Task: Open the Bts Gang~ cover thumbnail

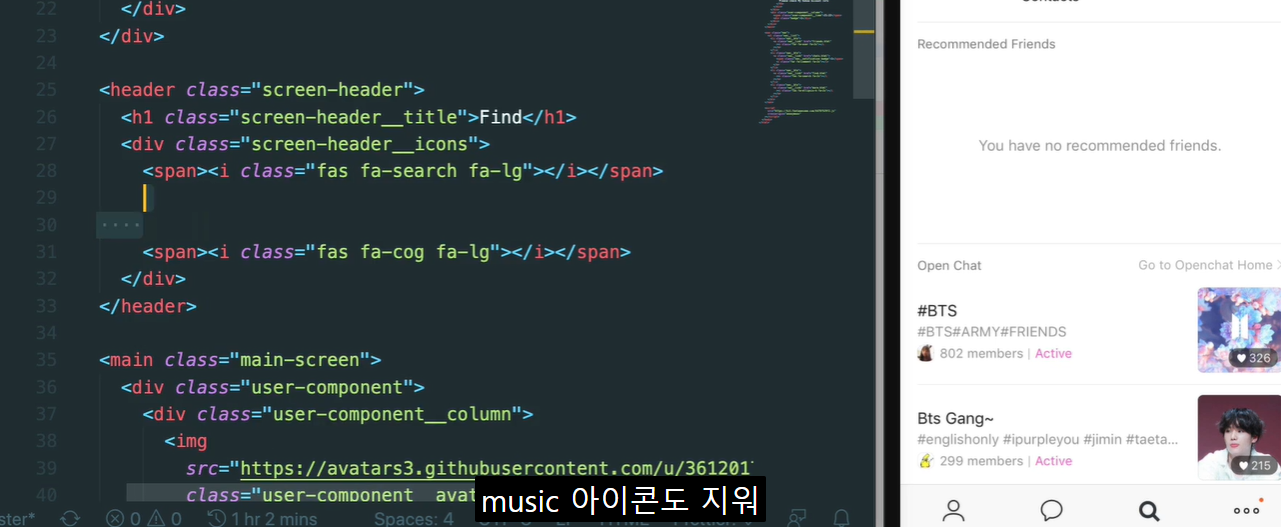Action: (x=1239, y=437)
